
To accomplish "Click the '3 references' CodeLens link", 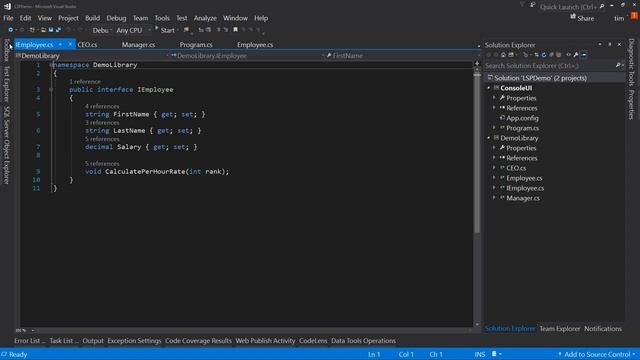I will pos(102,122).
